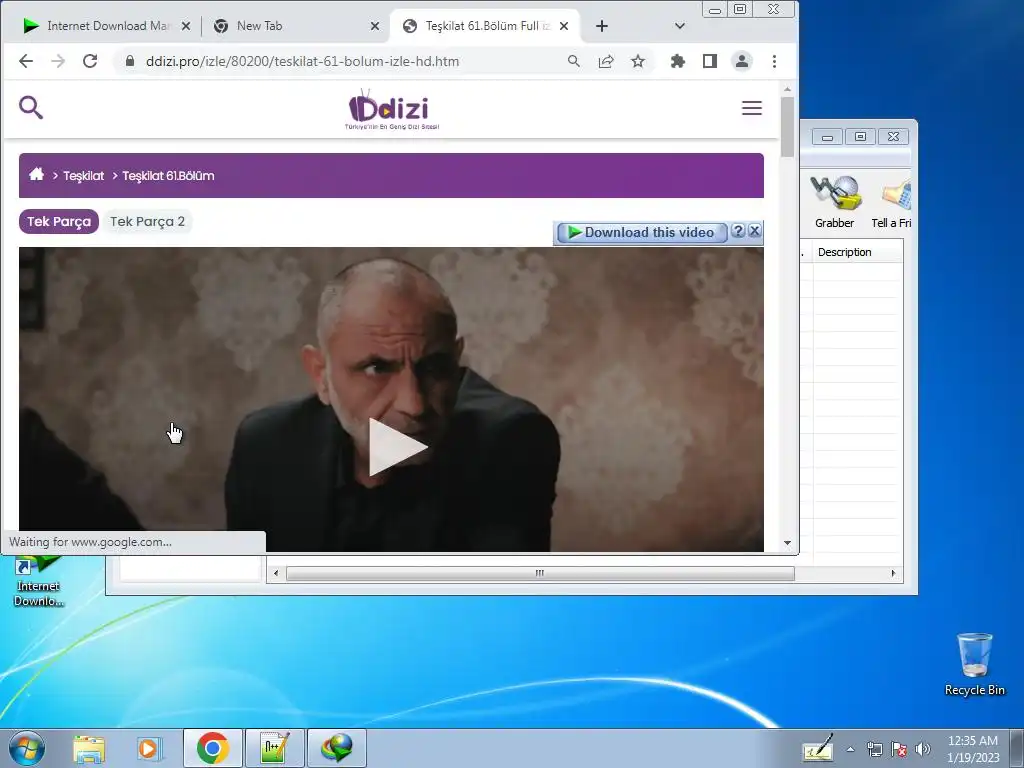This screenshot has height=768, width=1024.
Task: Click IDM horizontal scrollbar thumb
Action: pyautogui.click(x=540, y=573)
